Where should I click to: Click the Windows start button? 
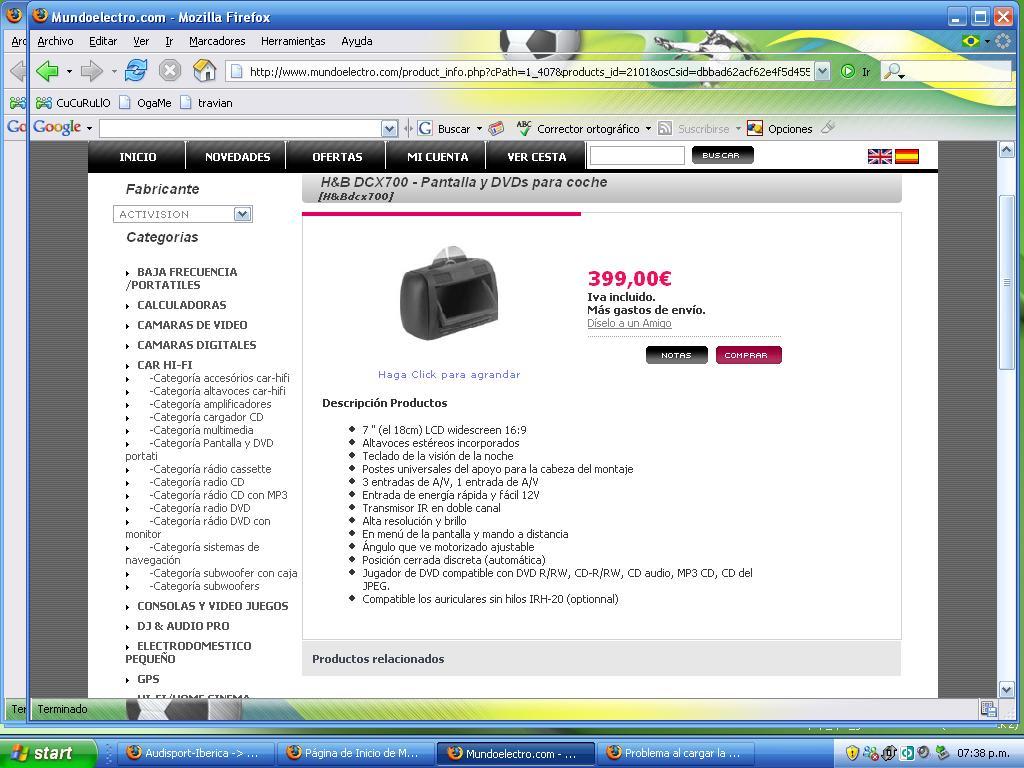(46, 753)
